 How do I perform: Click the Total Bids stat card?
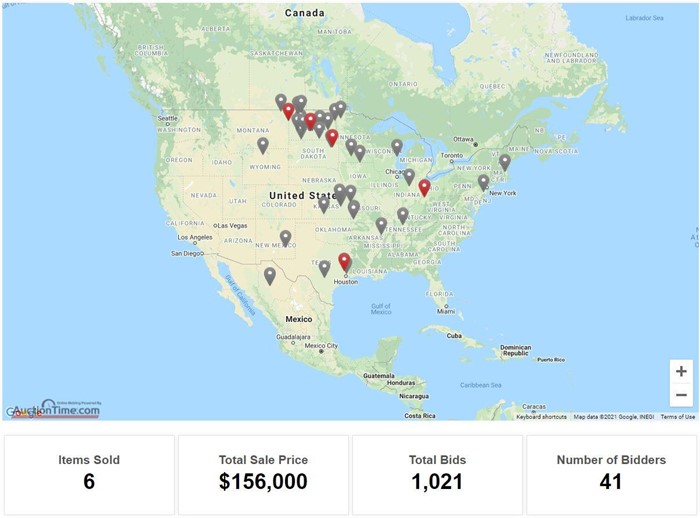(x=438, y=475)
